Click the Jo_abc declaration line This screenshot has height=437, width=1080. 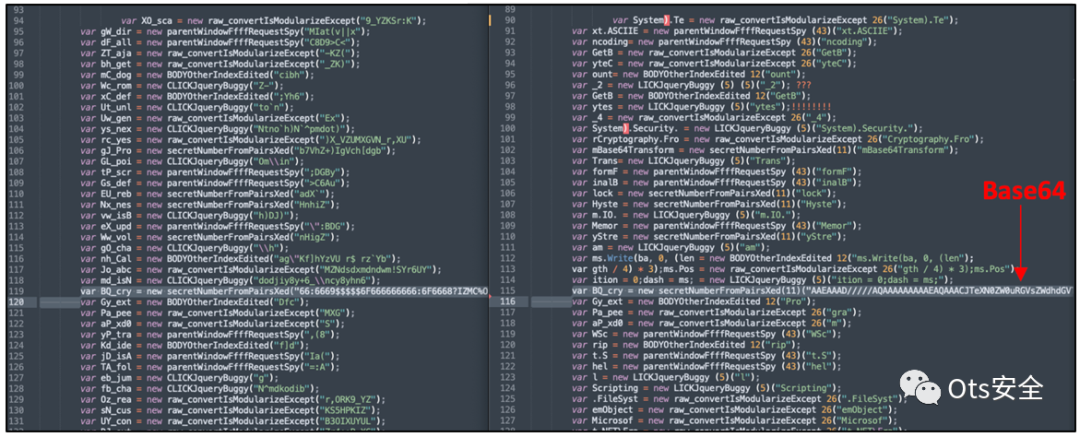click(260, 270)
